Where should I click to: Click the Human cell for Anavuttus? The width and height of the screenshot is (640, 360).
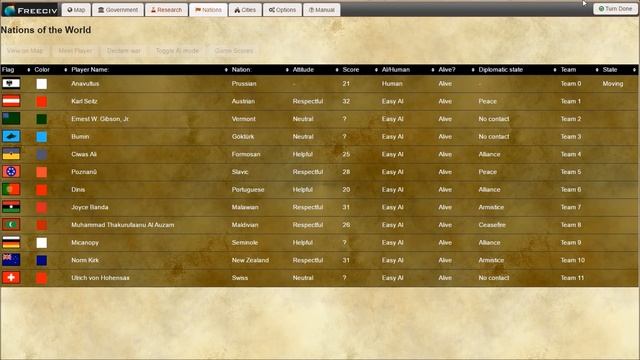click(x=392, y=84)
